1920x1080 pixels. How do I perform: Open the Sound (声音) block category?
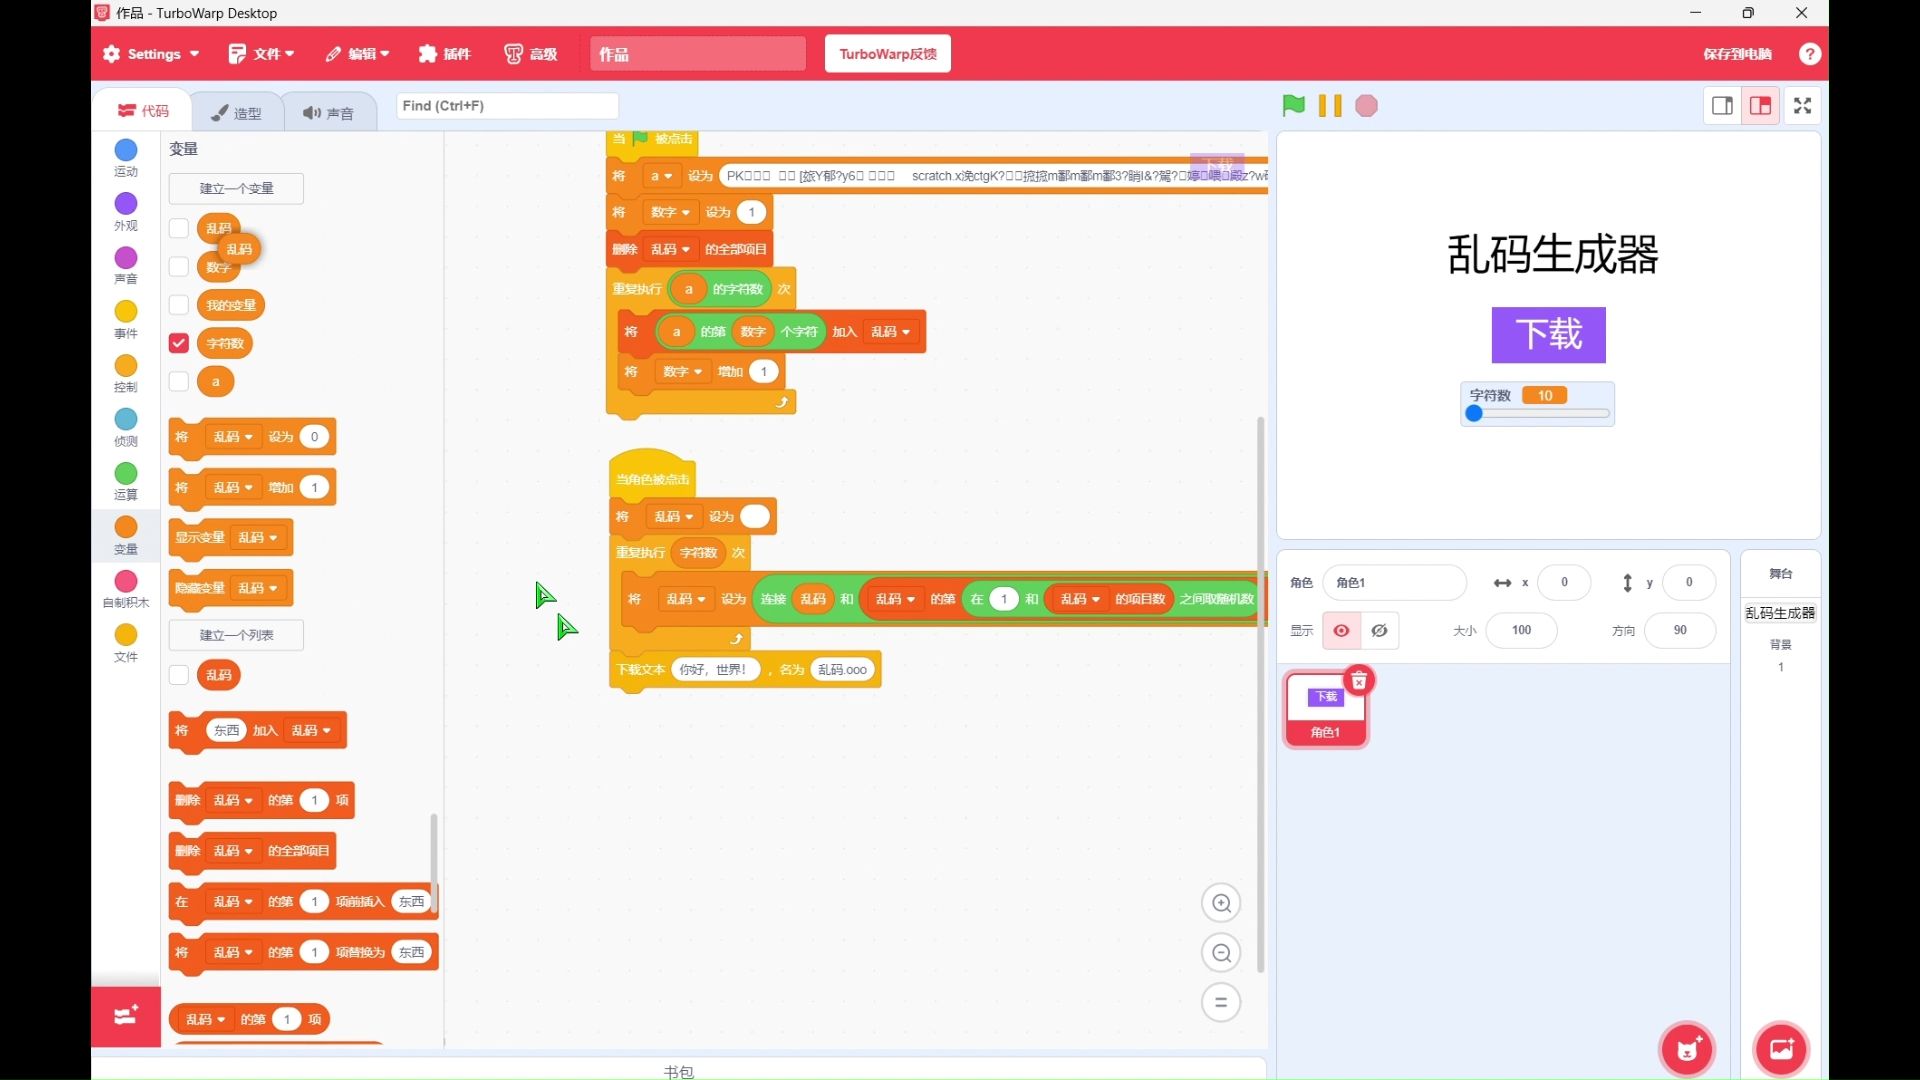126,266
